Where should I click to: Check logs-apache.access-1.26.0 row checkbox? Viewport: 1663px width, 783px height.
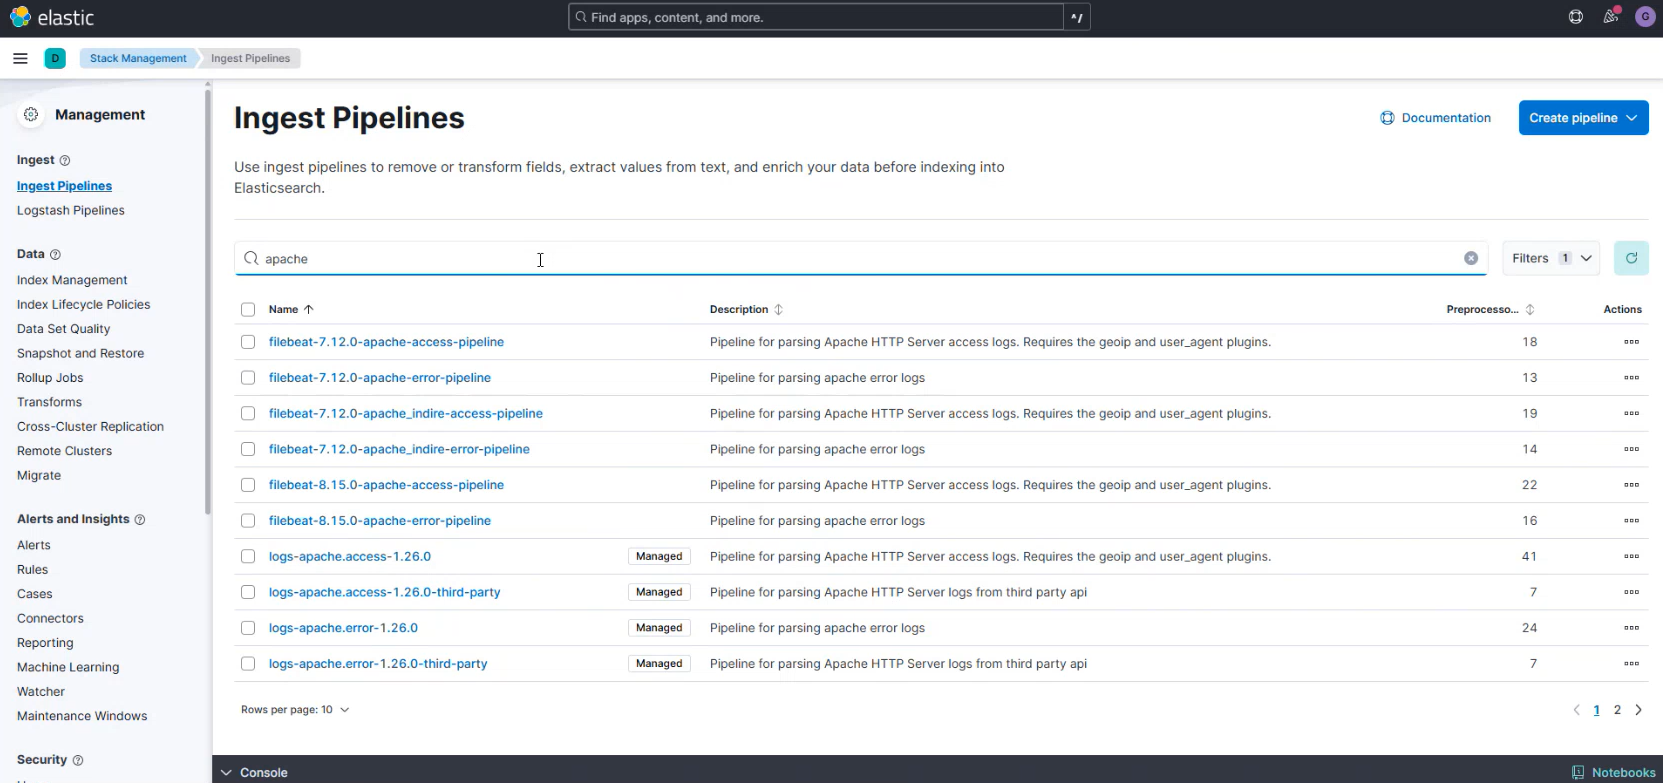tap(248, 556)
